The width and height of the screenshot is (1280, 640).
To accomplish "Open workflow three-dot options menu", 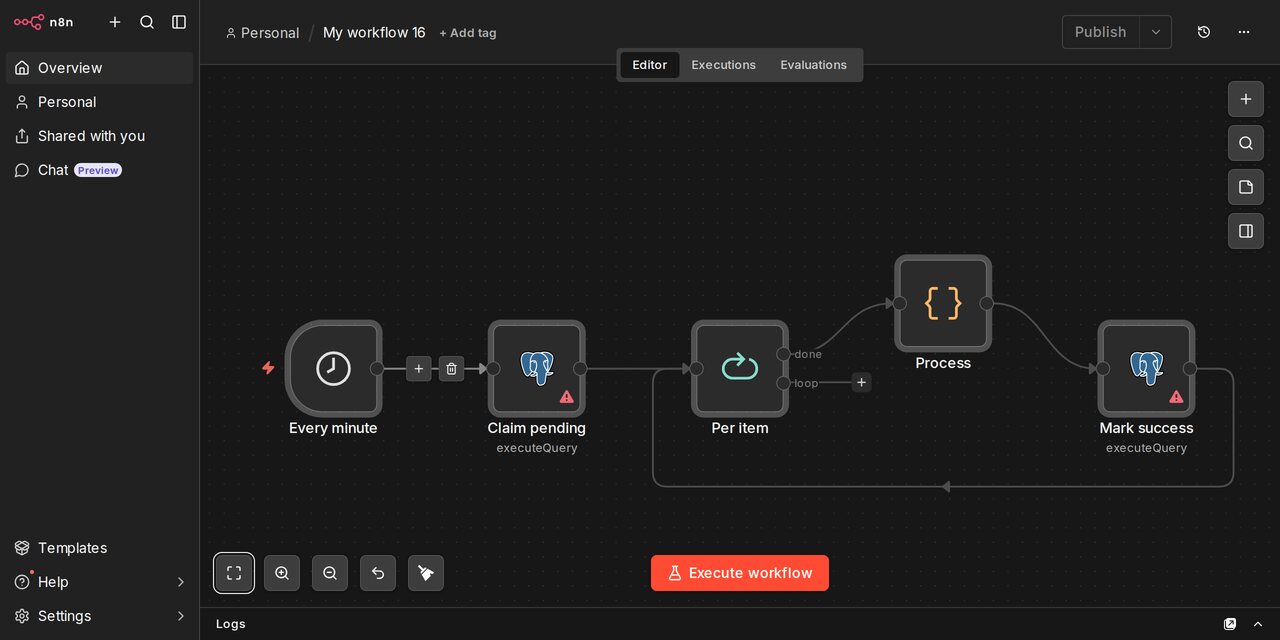I will point(1244,32).
